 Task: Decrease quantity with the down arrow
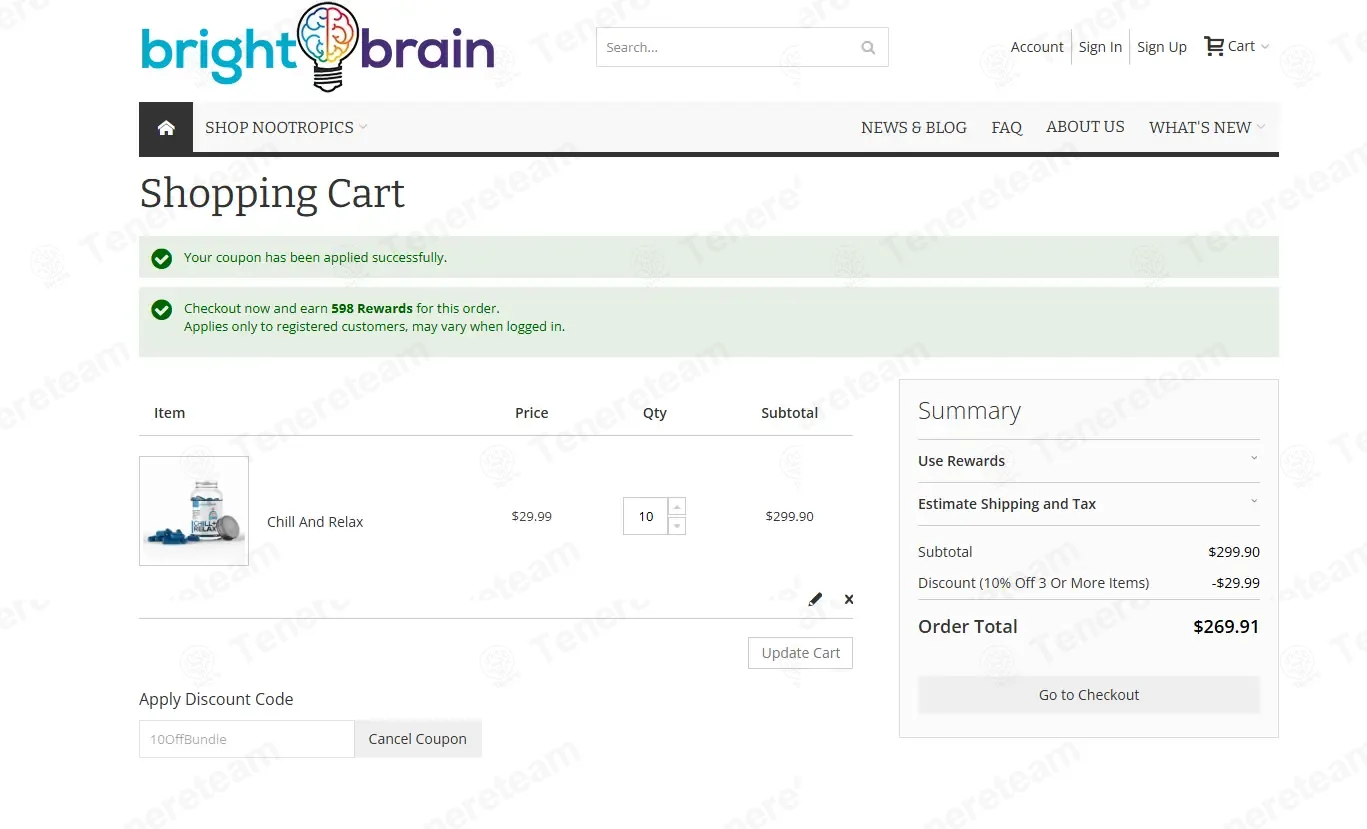click(677, 526)
